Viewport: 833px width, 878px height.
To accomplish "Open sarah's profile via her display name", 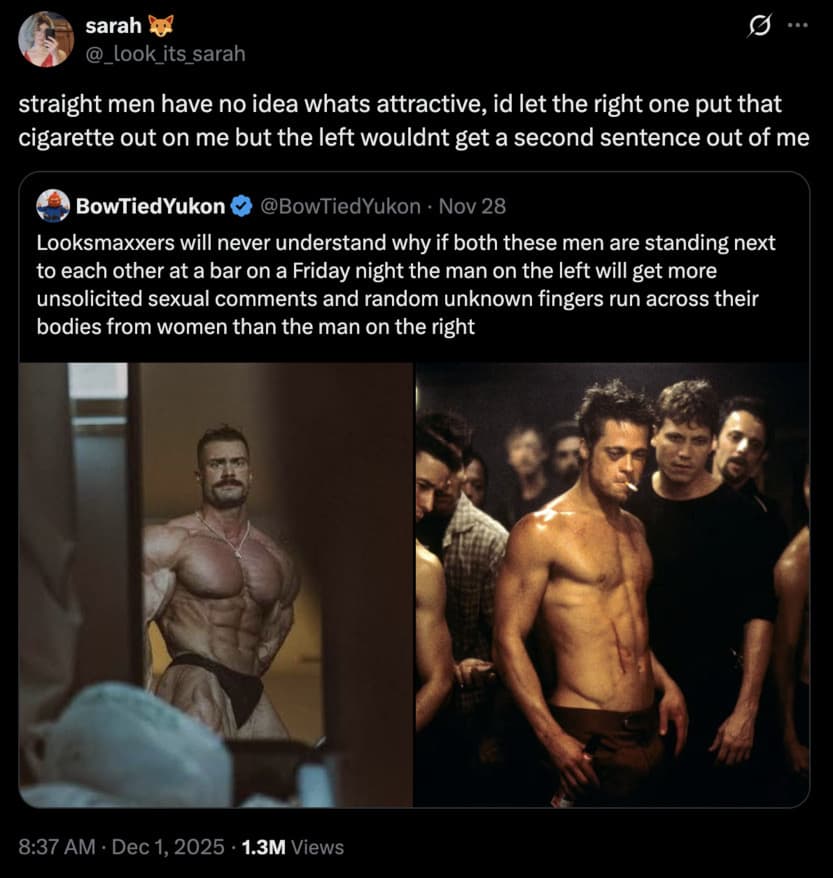I will click(x=116, y=26).
